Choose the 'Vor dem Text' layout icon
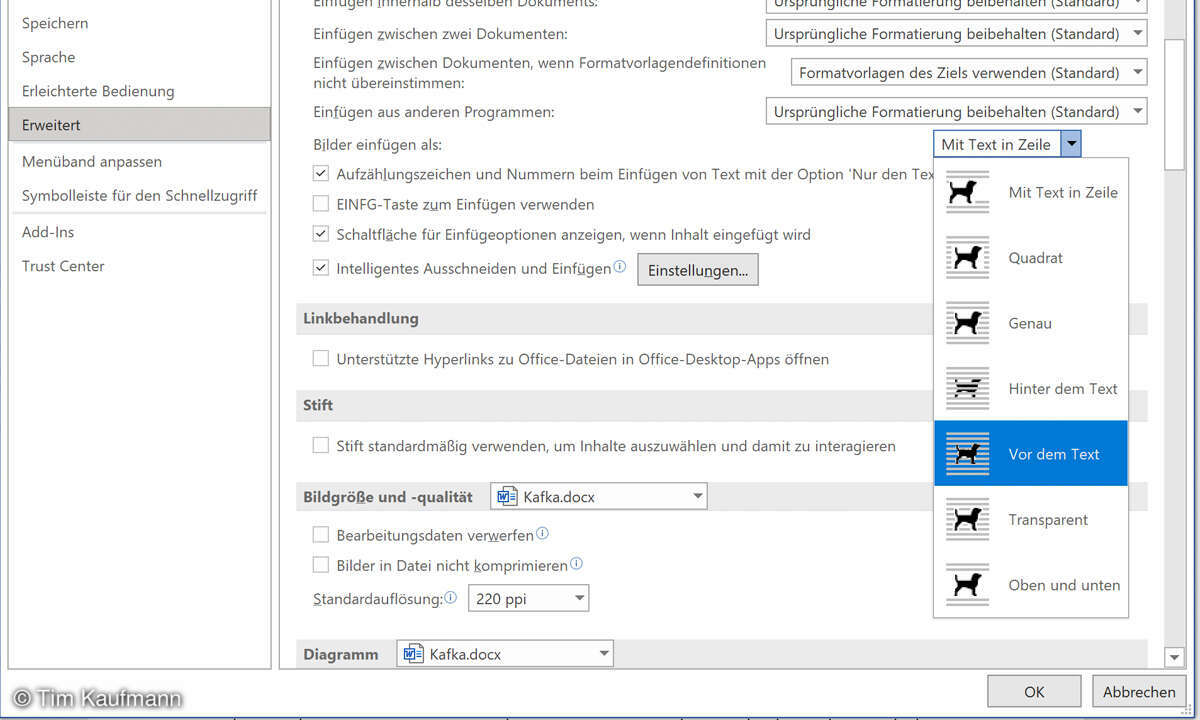Viewport: 1200px width, 720px height. [x=966, y=454]
